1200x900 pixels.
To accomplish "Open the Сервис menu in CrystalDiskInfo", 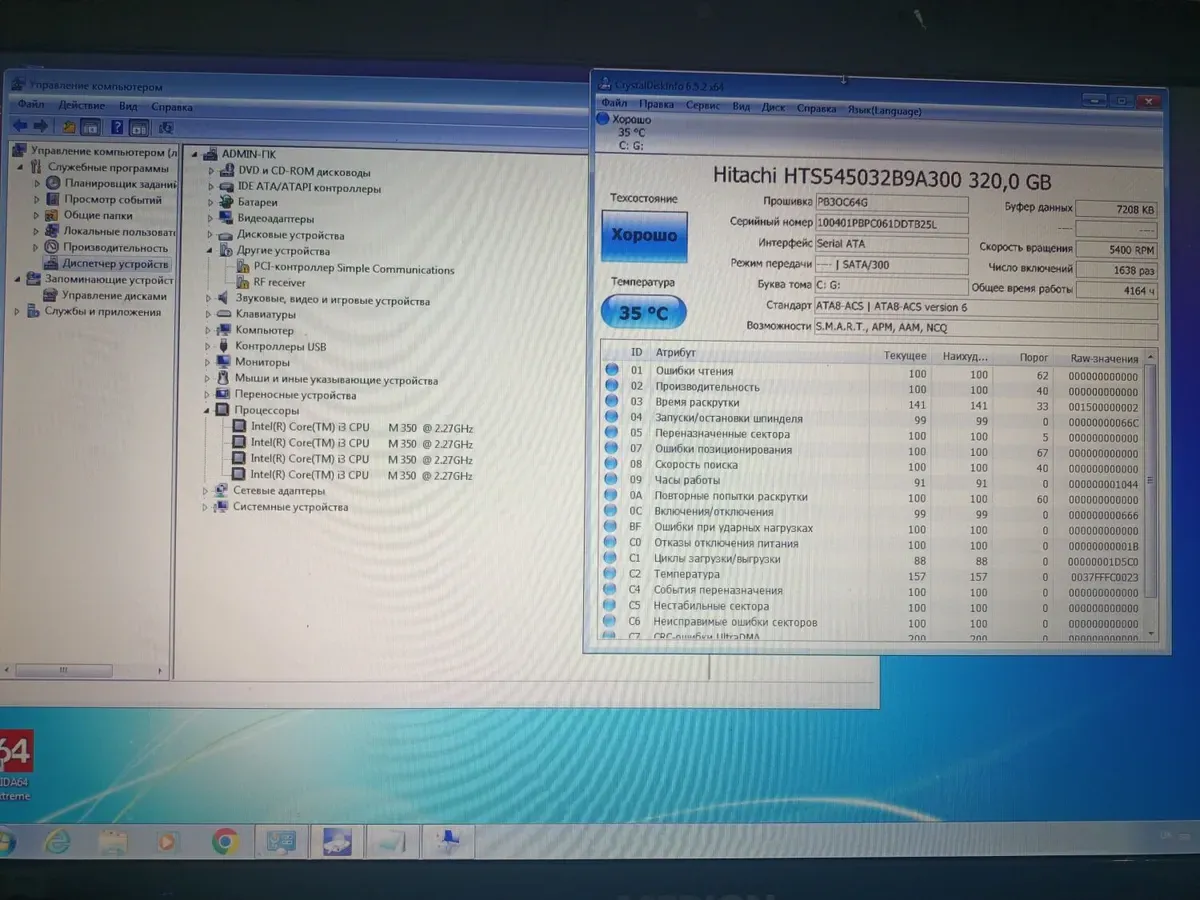I will click(703, 106).
